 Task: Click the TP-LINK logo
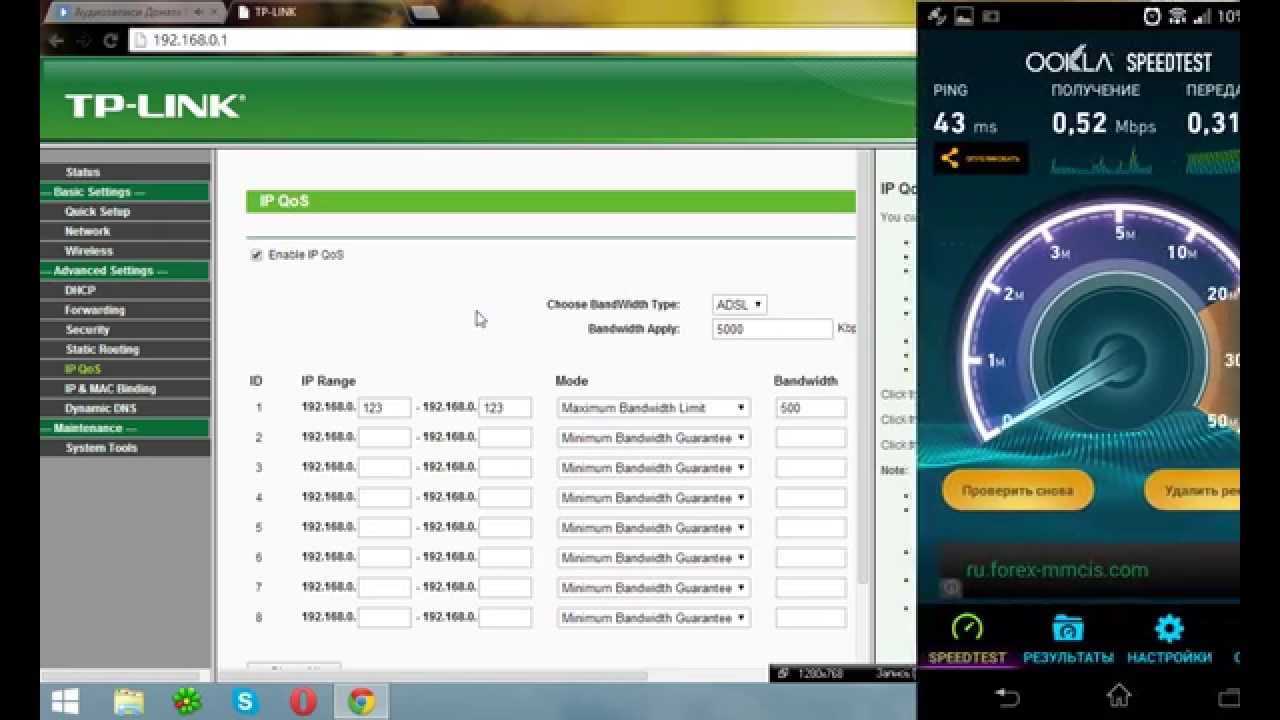pyautogui.click(x=155, y=105)
